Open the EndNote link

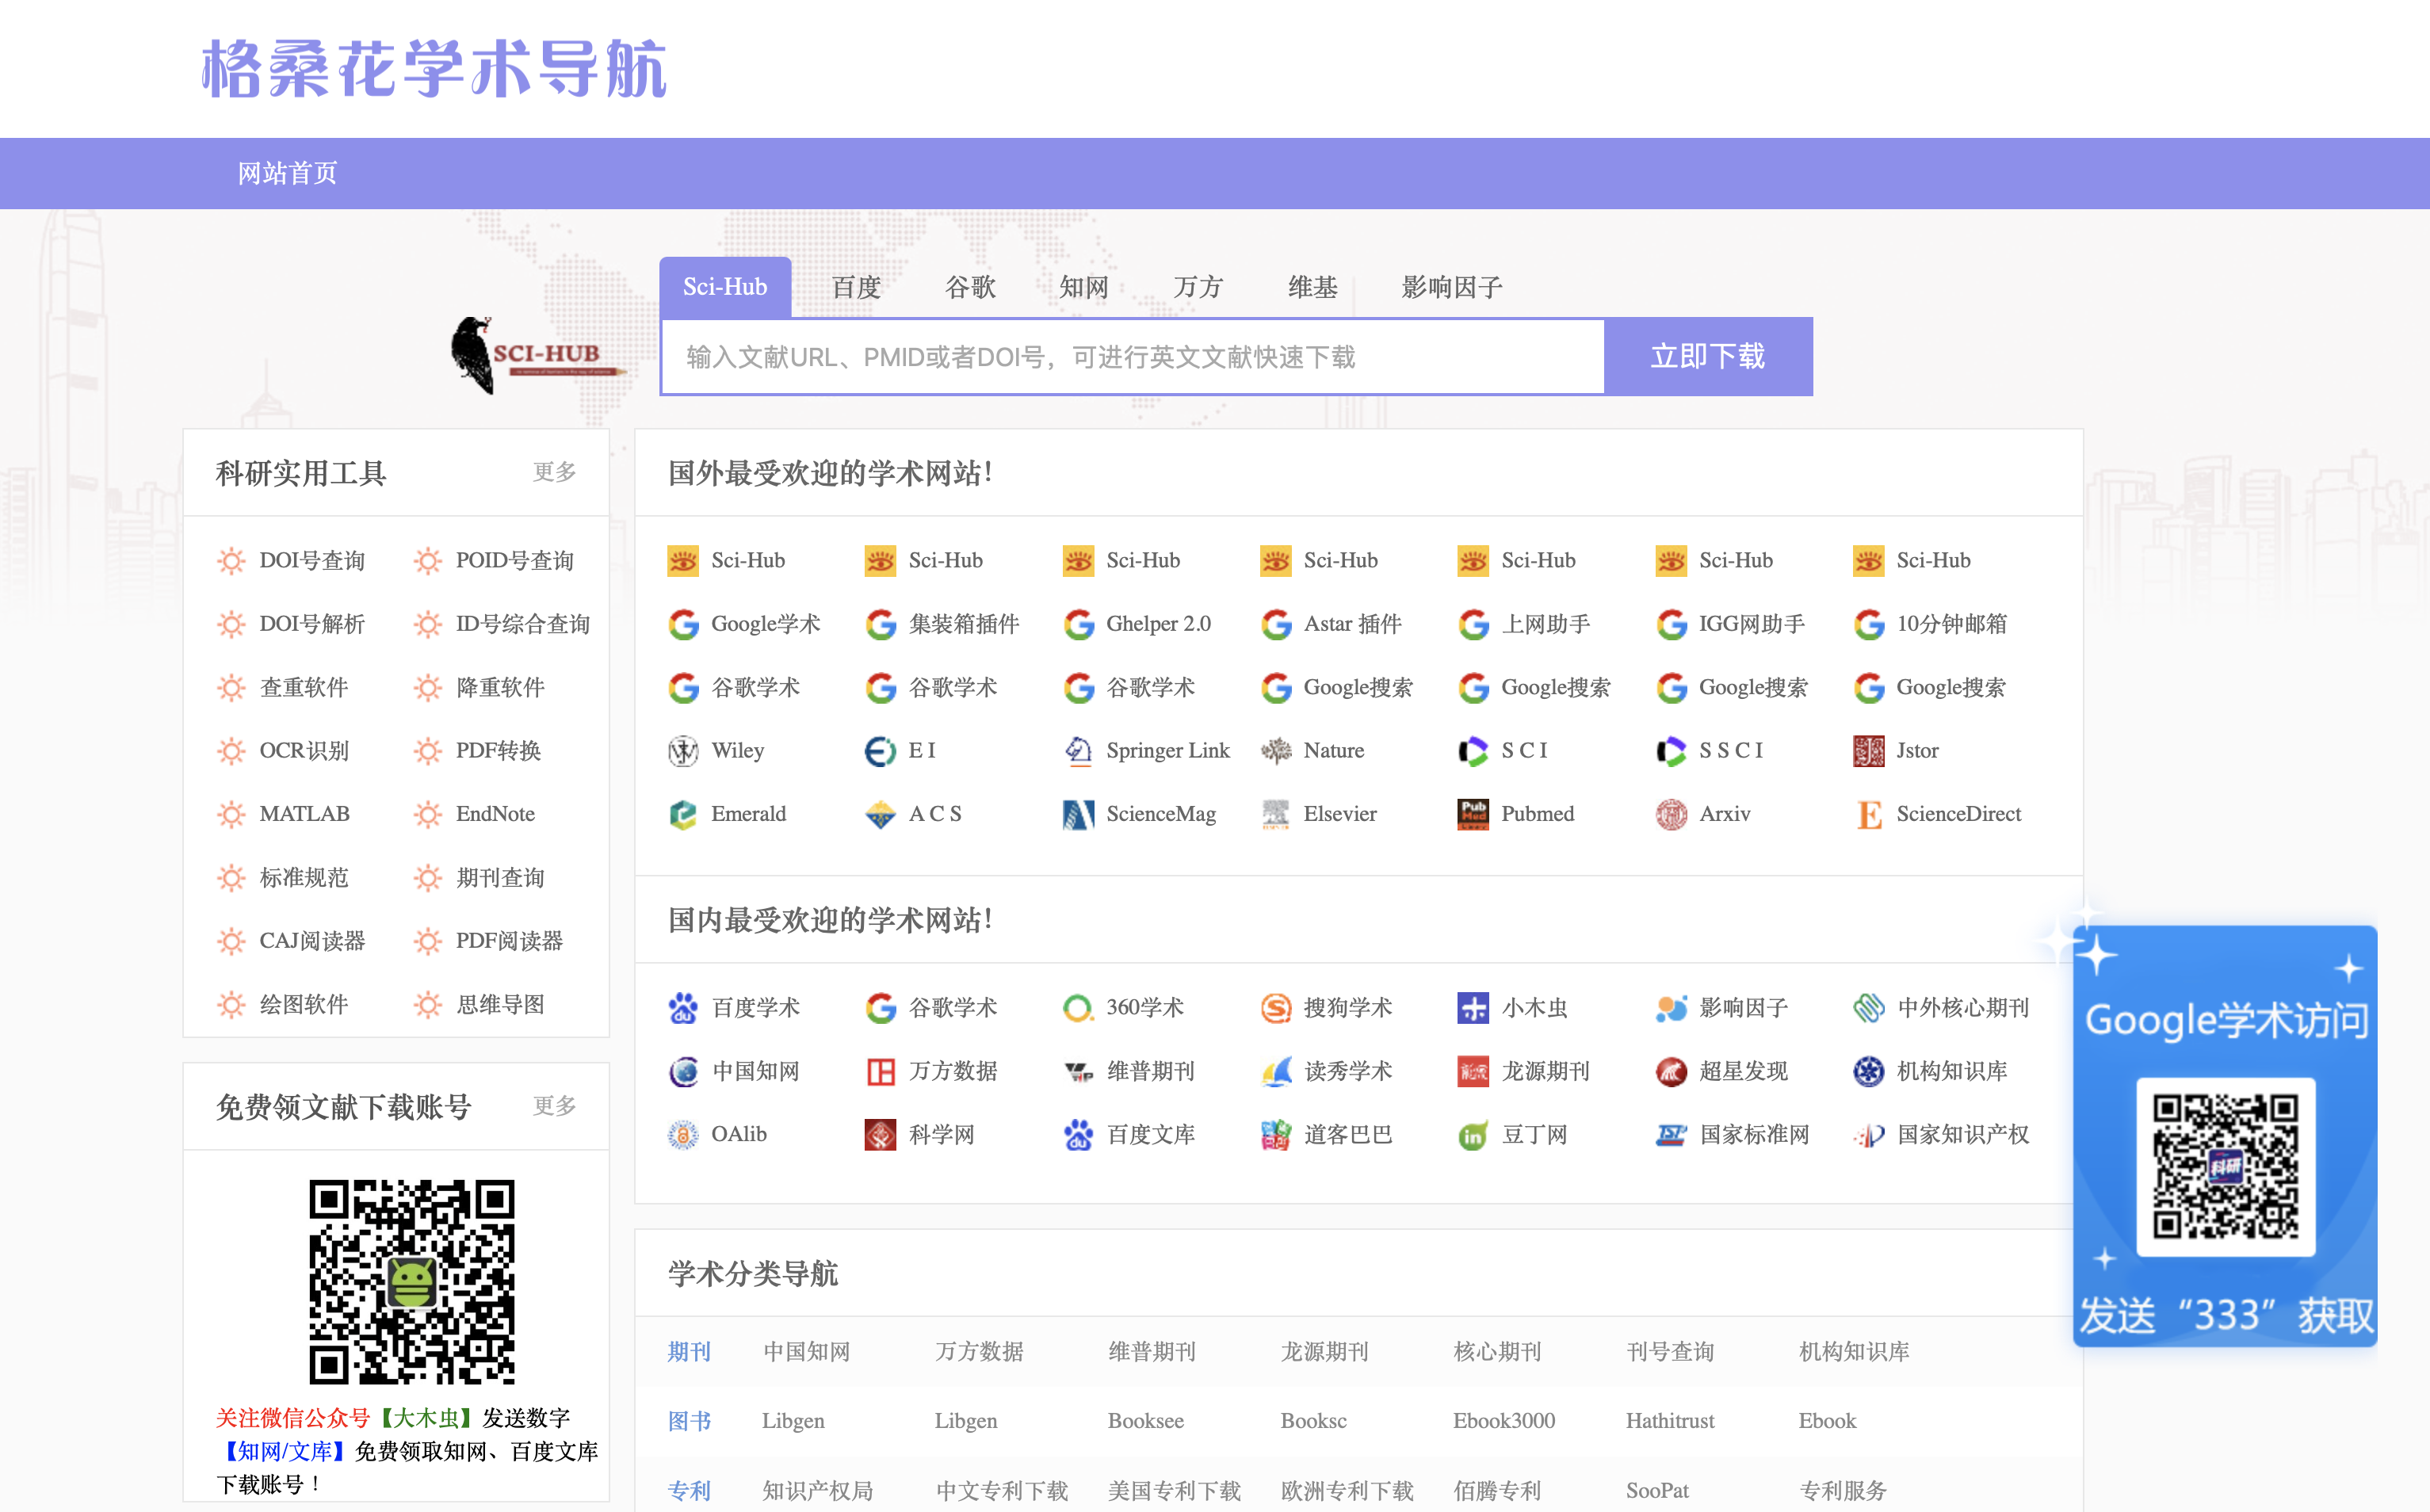496,815
